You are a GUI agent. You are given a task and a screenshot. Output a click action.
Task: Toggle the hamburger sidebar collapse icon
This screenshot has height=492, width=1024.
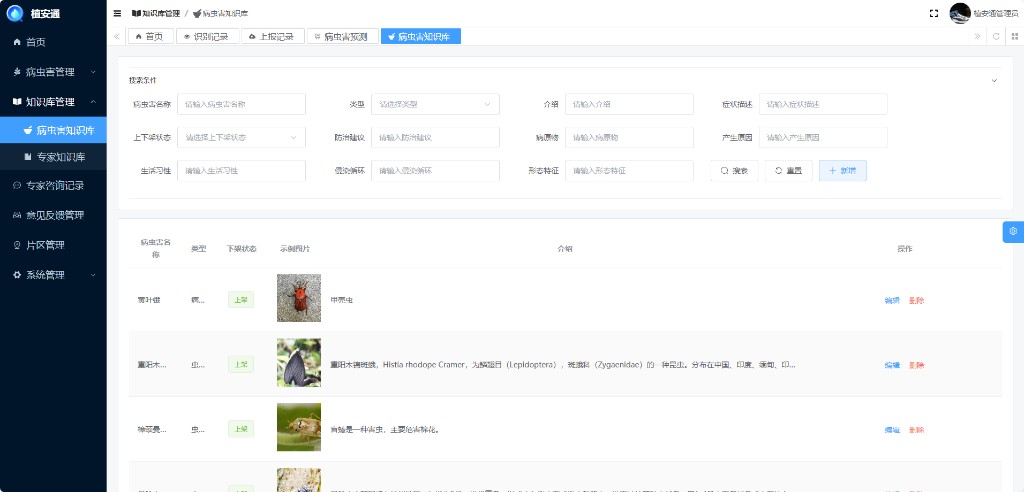coord(117,13)
